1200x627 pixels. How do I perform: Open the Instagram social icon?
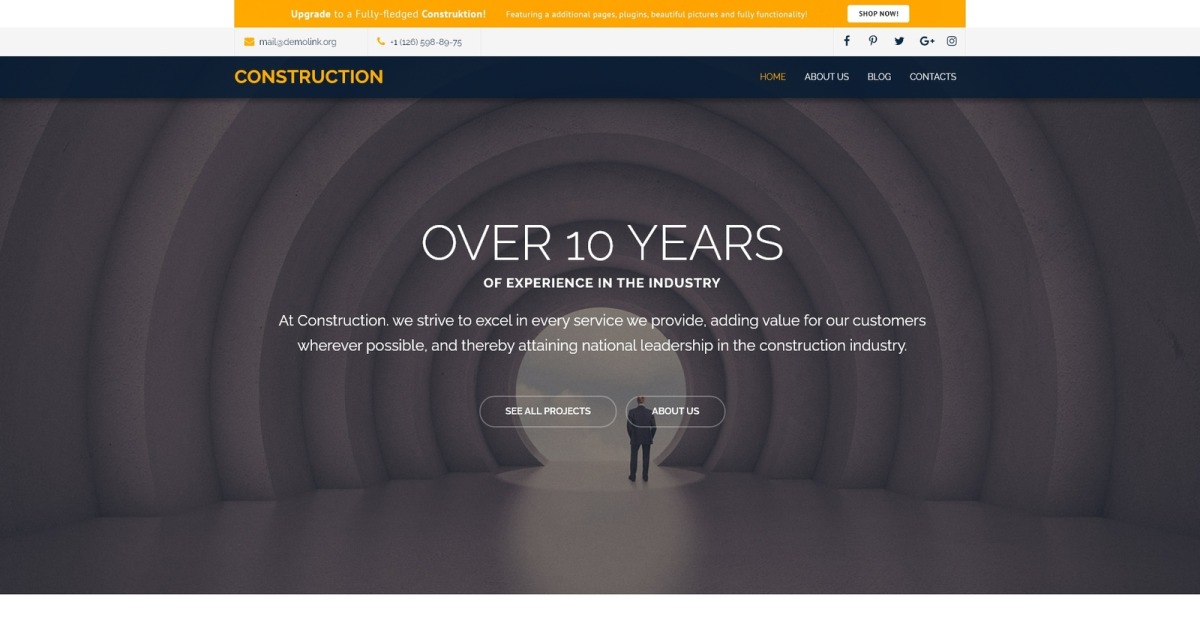(x=952, y=41)
